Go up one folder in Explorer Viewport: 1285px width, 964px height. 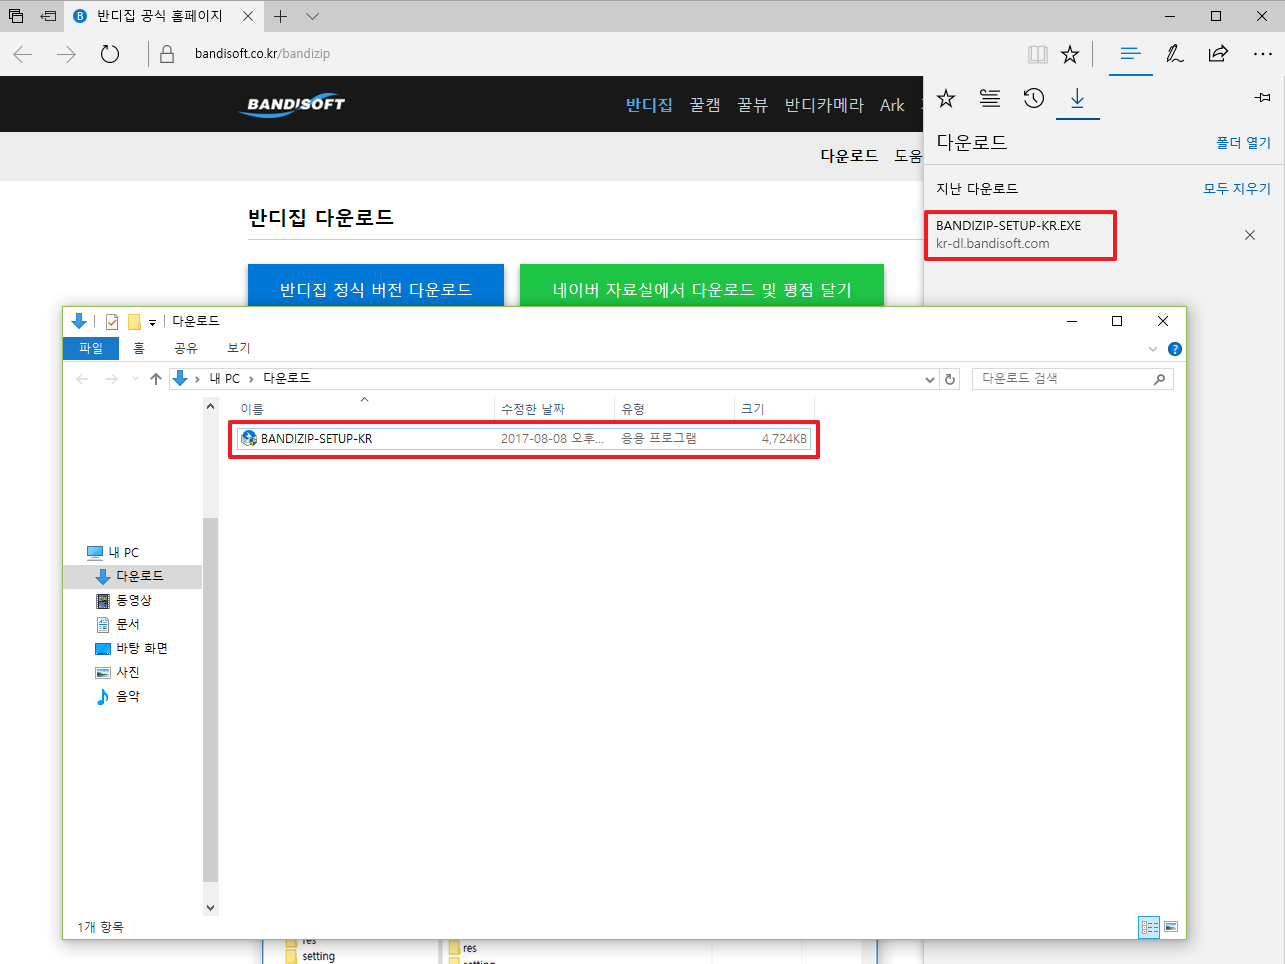(x=156, y=379)
